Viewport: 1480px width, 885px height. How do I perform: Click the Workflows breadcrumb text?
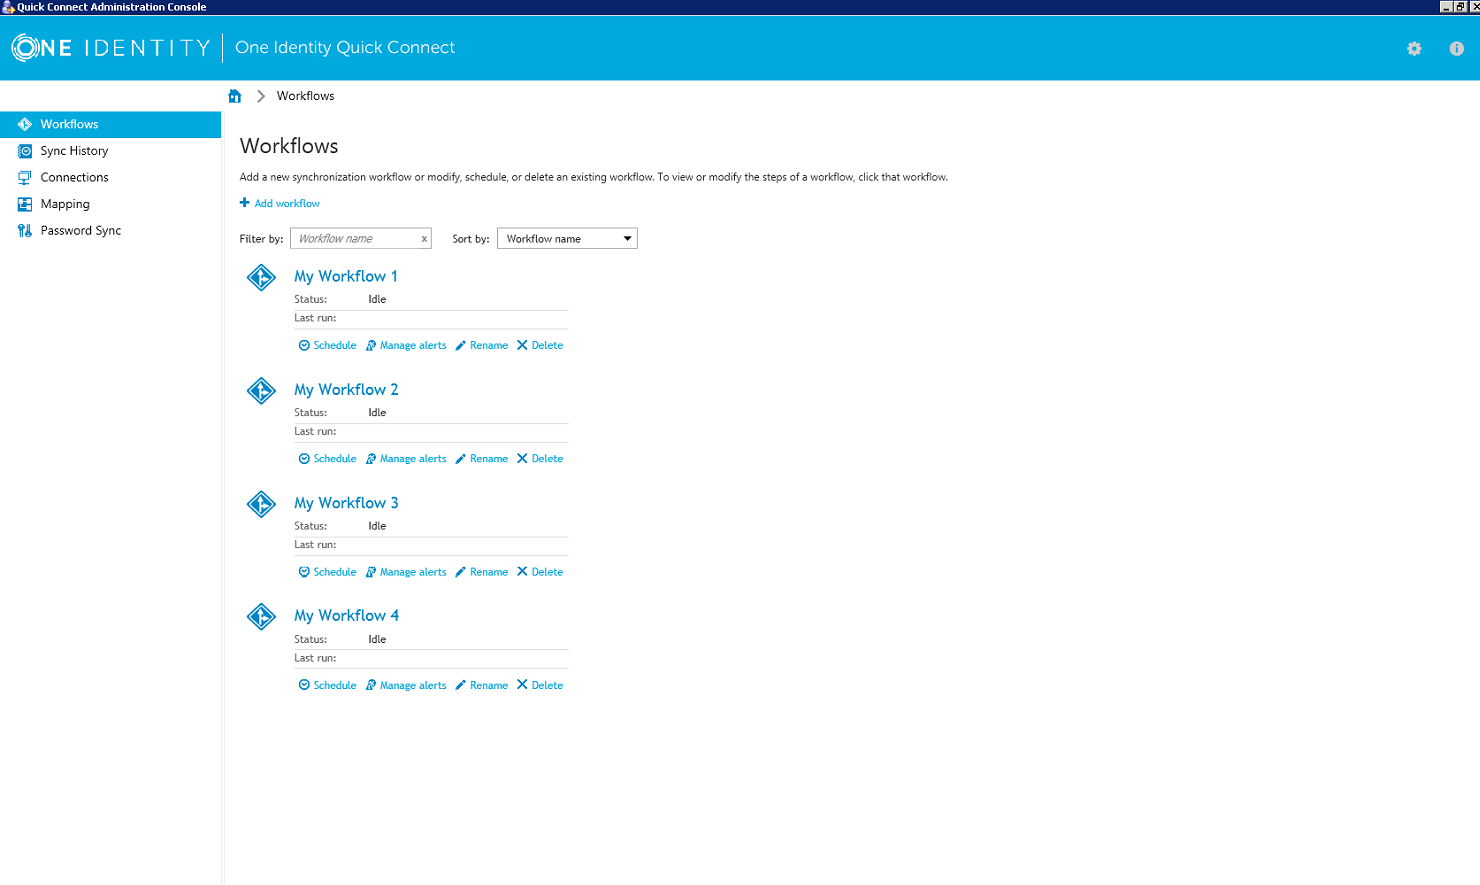pyautogui.click(x=306, y=96)
